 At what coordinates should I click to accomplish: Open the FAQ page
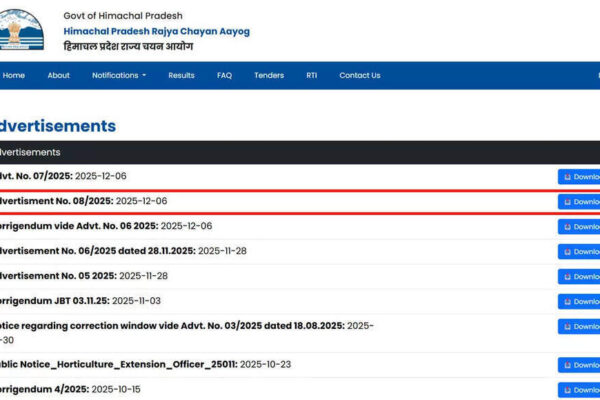point(224,75)
